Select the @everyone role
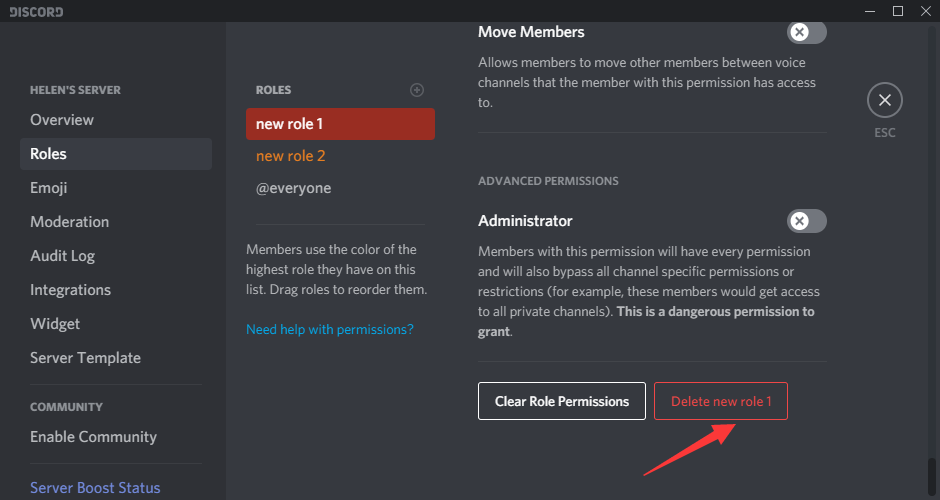The width and height of the screenshot is (940, 500). coord(293,188)
